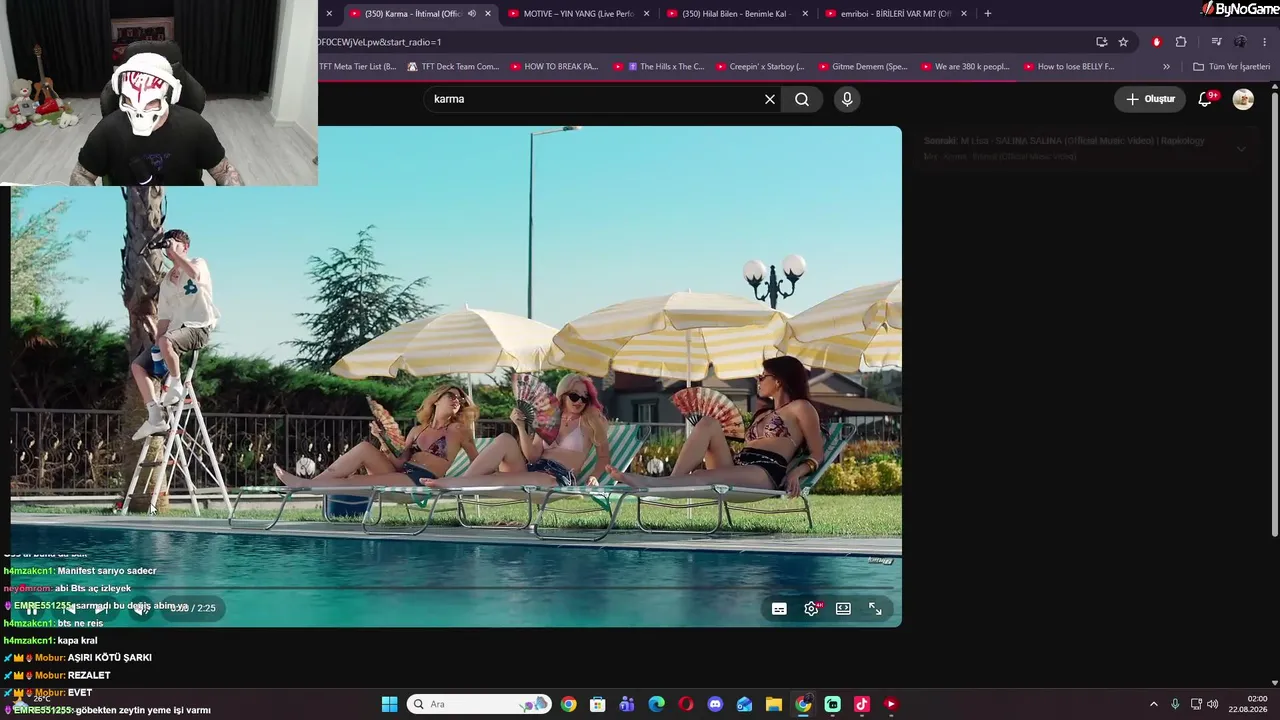Viewport: 1280px width, 720px height.
Task: Open the Windows Start menu
Action: [x=389, y=704]
